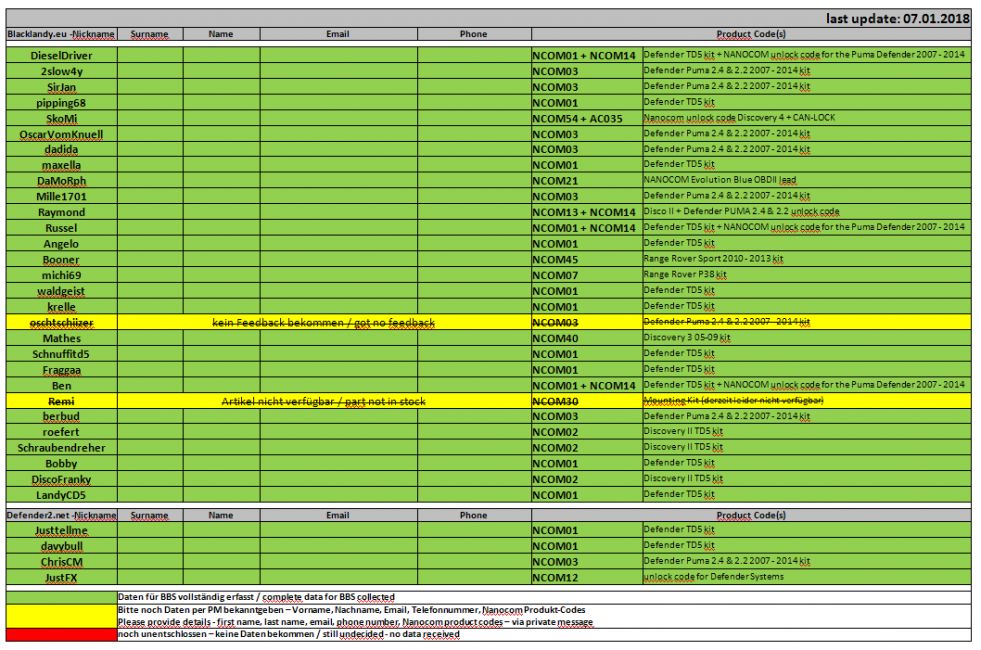Click the red legend color cell
Screen dimensions: 981x650
click(61, 635)
